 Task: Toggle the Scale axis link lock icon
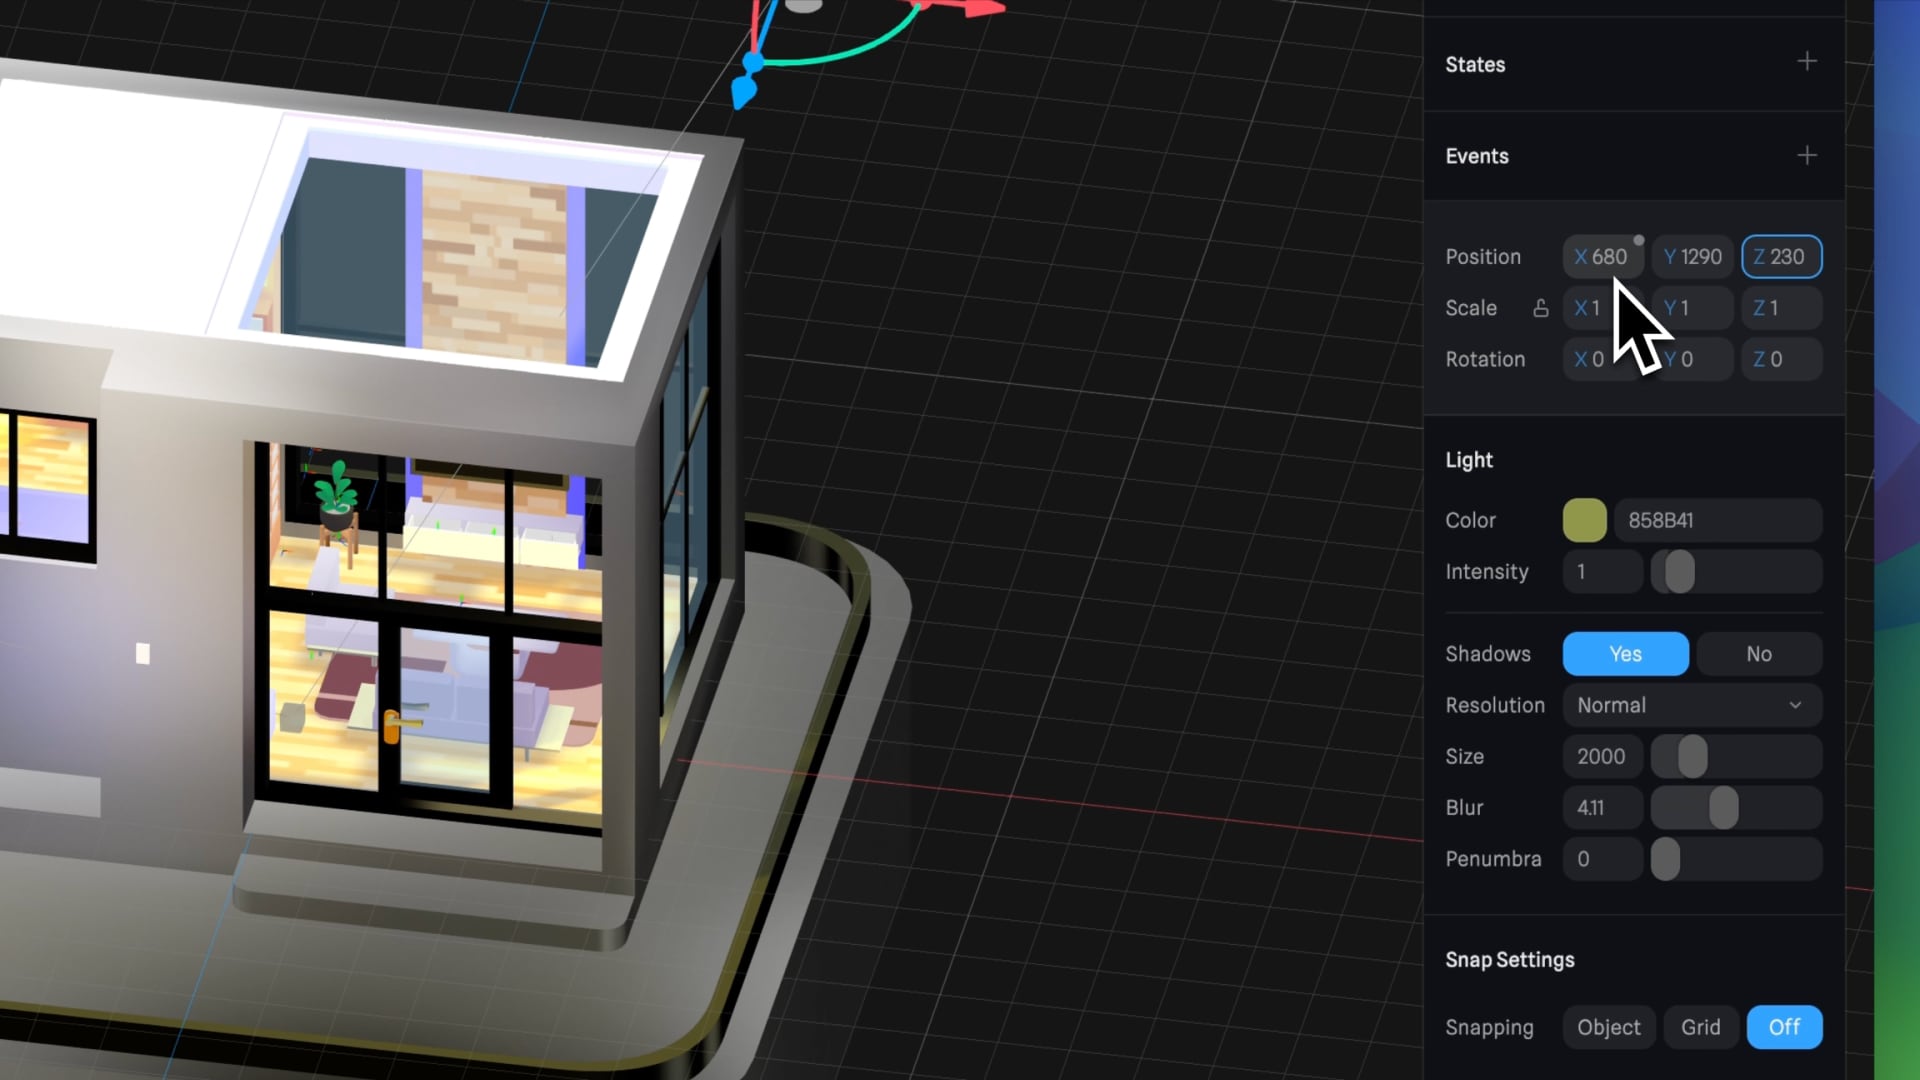[x=1540, y=308]
